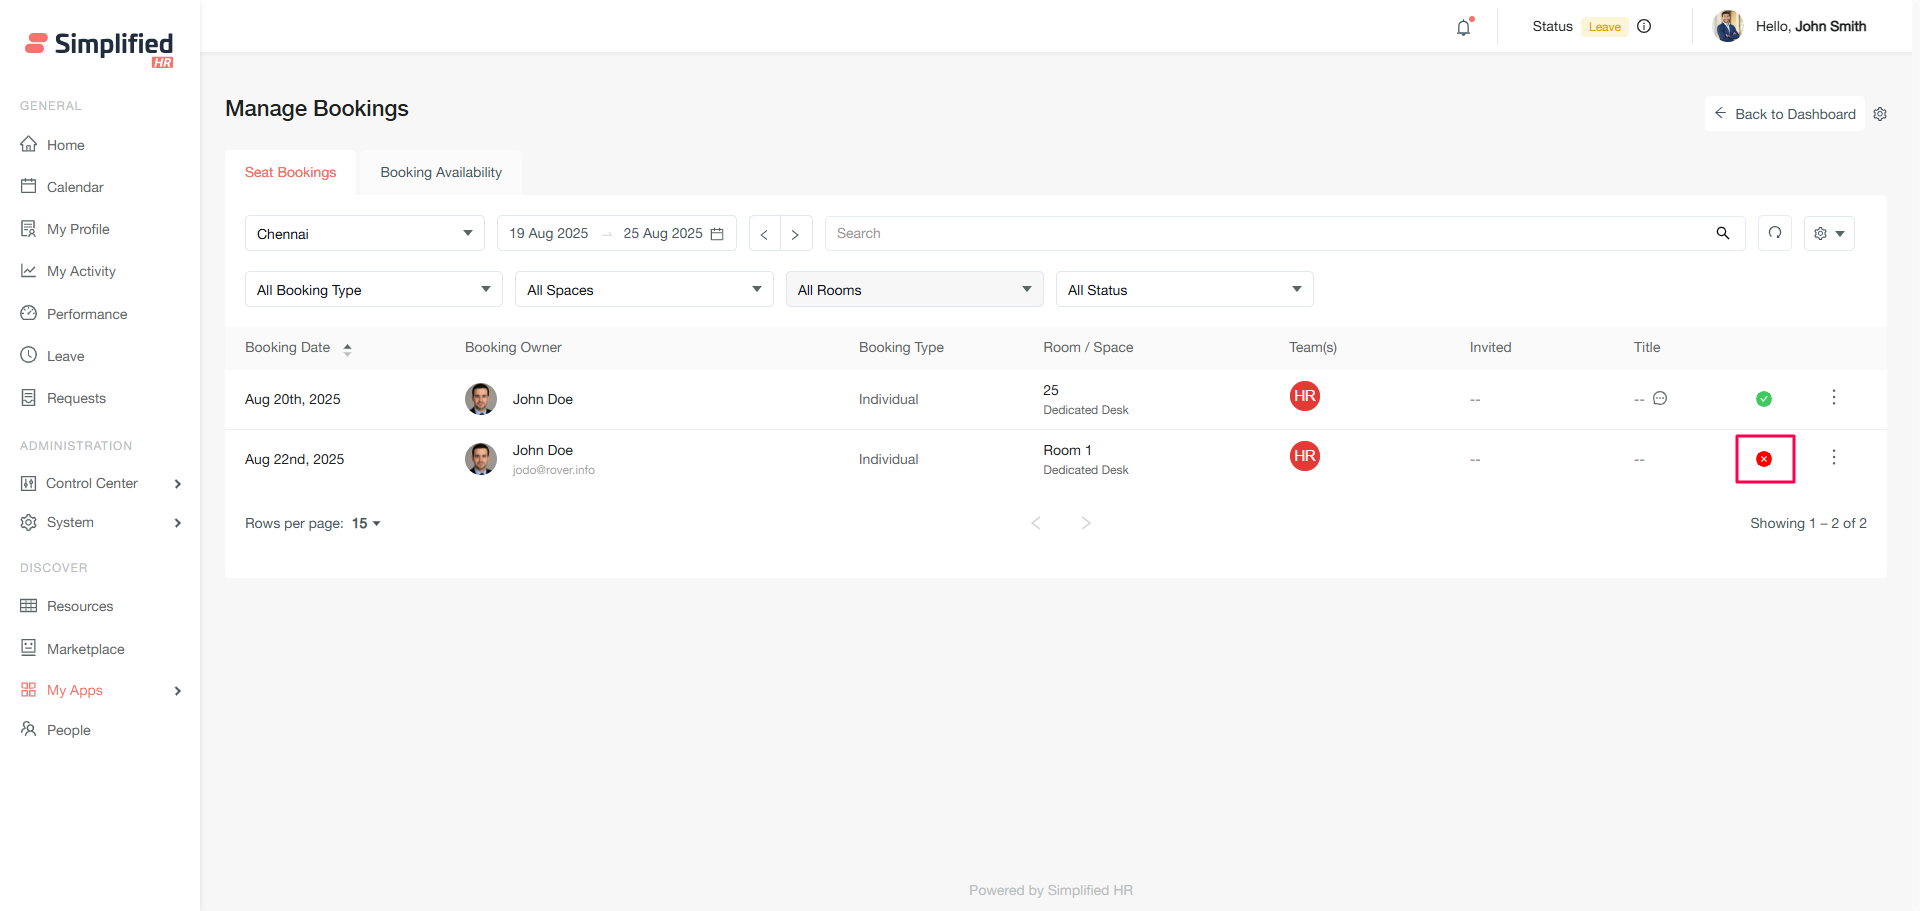Click the red cancelled status icon
1920x911 pixels.
(1764, 459)
